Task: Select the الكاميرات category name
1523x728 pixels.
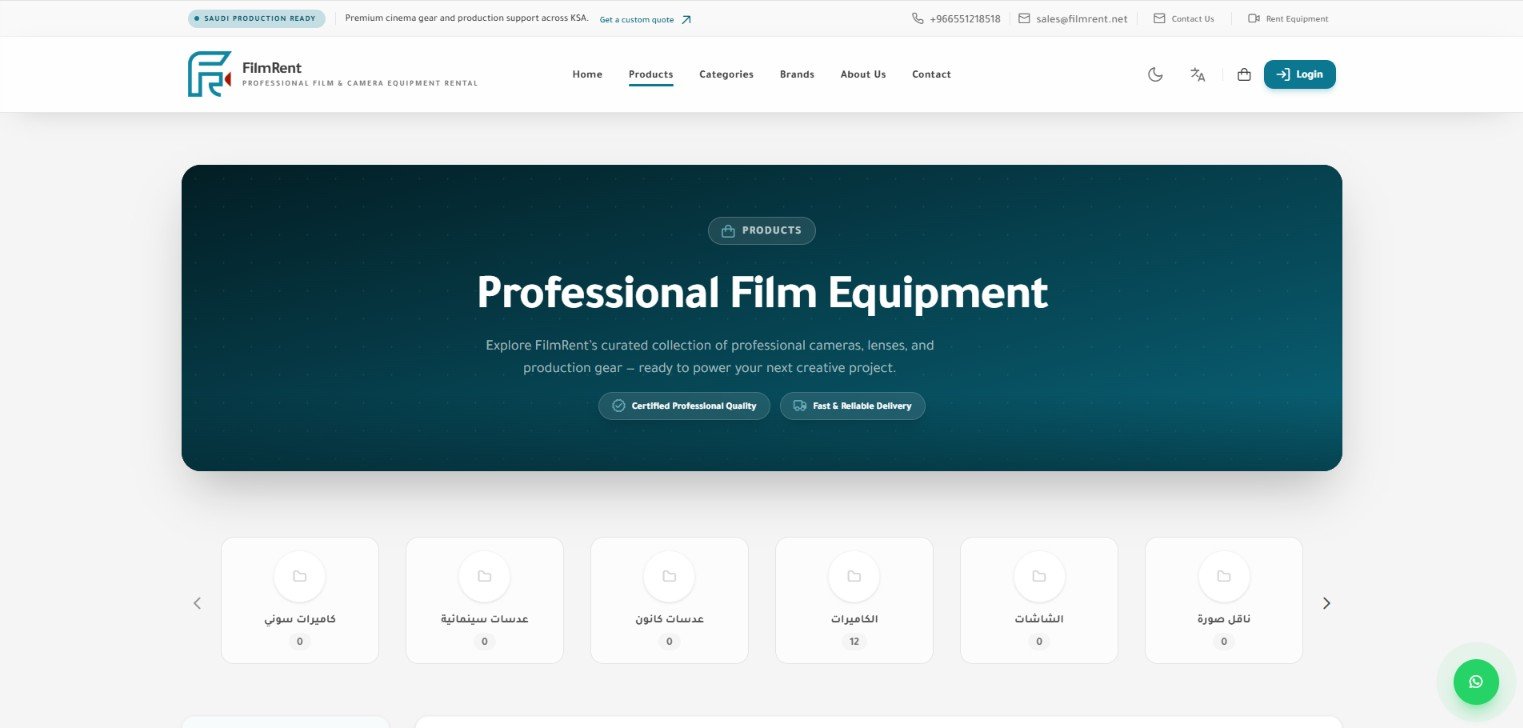Action: (x=854, y=619)
